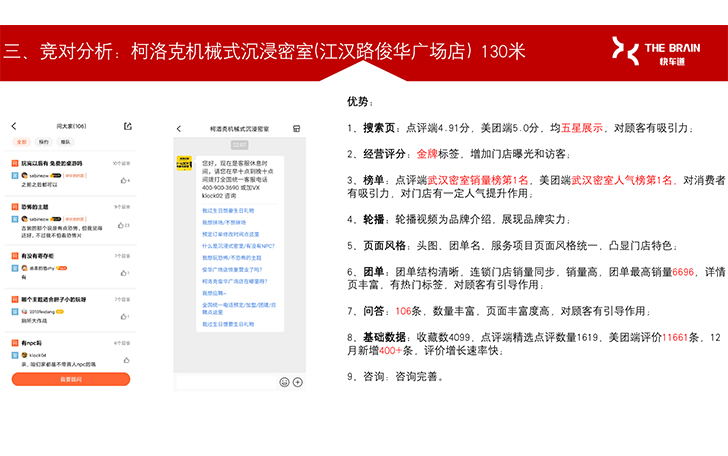Click the 优势 heading
This screenshot has width=728, height=456.
[x=358, y=101]
